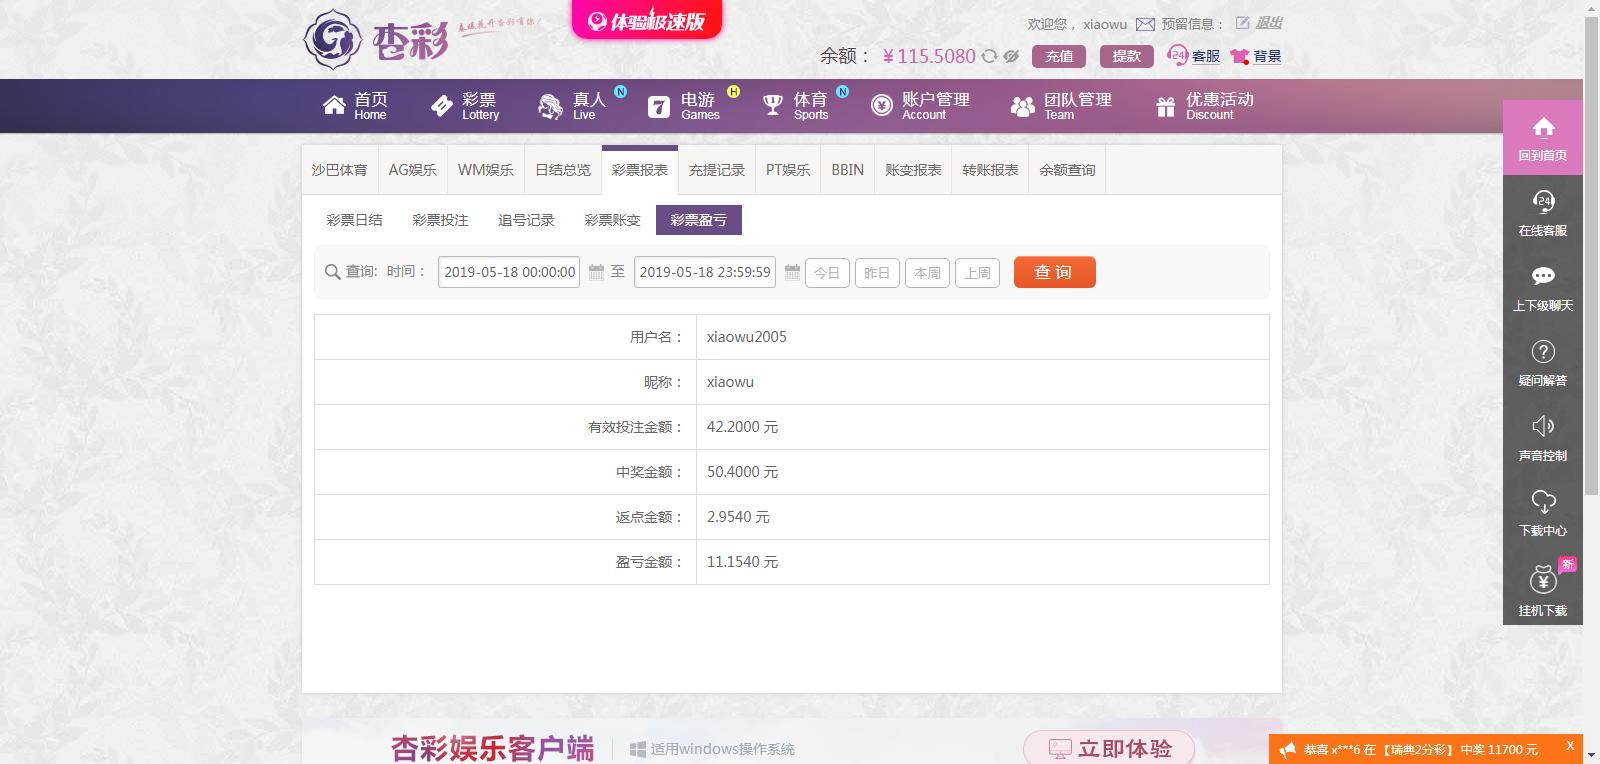Set the range with the 上周 button

977,273
